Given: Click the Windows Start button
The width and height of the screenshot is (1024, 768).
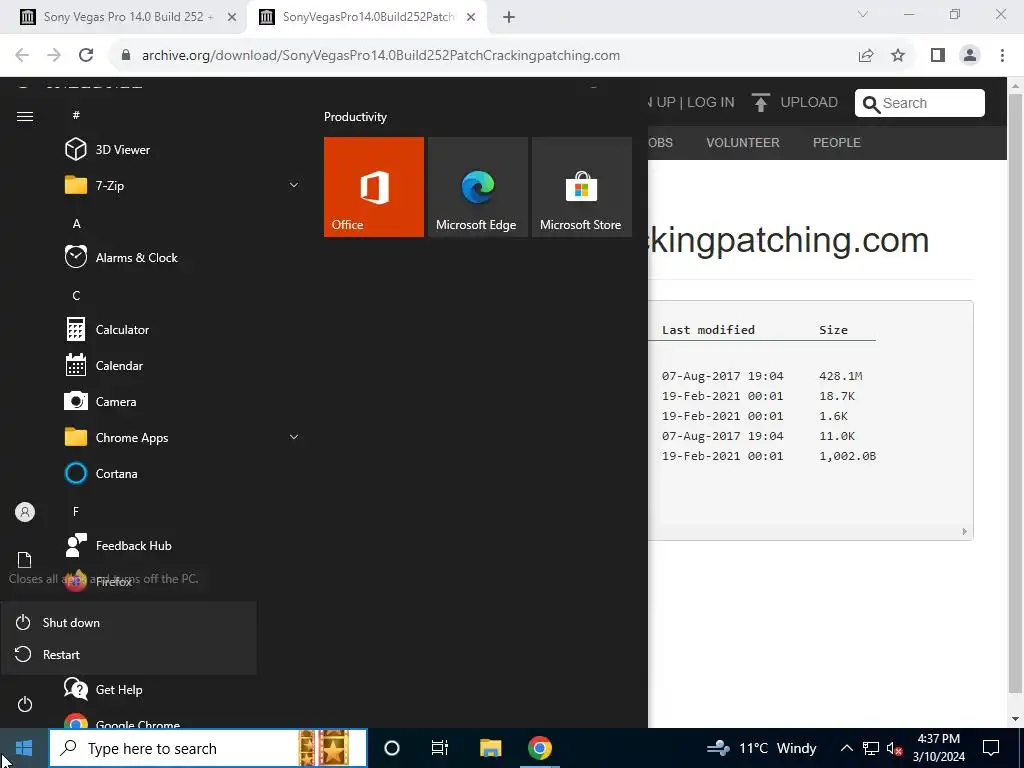Looking at the screenshot, I should [24, 748].
